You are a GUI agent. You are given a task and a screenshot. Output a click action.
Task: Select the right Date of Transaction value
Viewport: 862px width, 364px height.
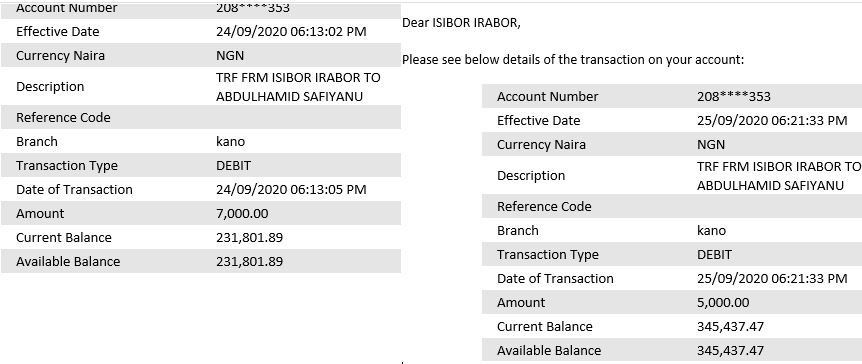[772, 279]
